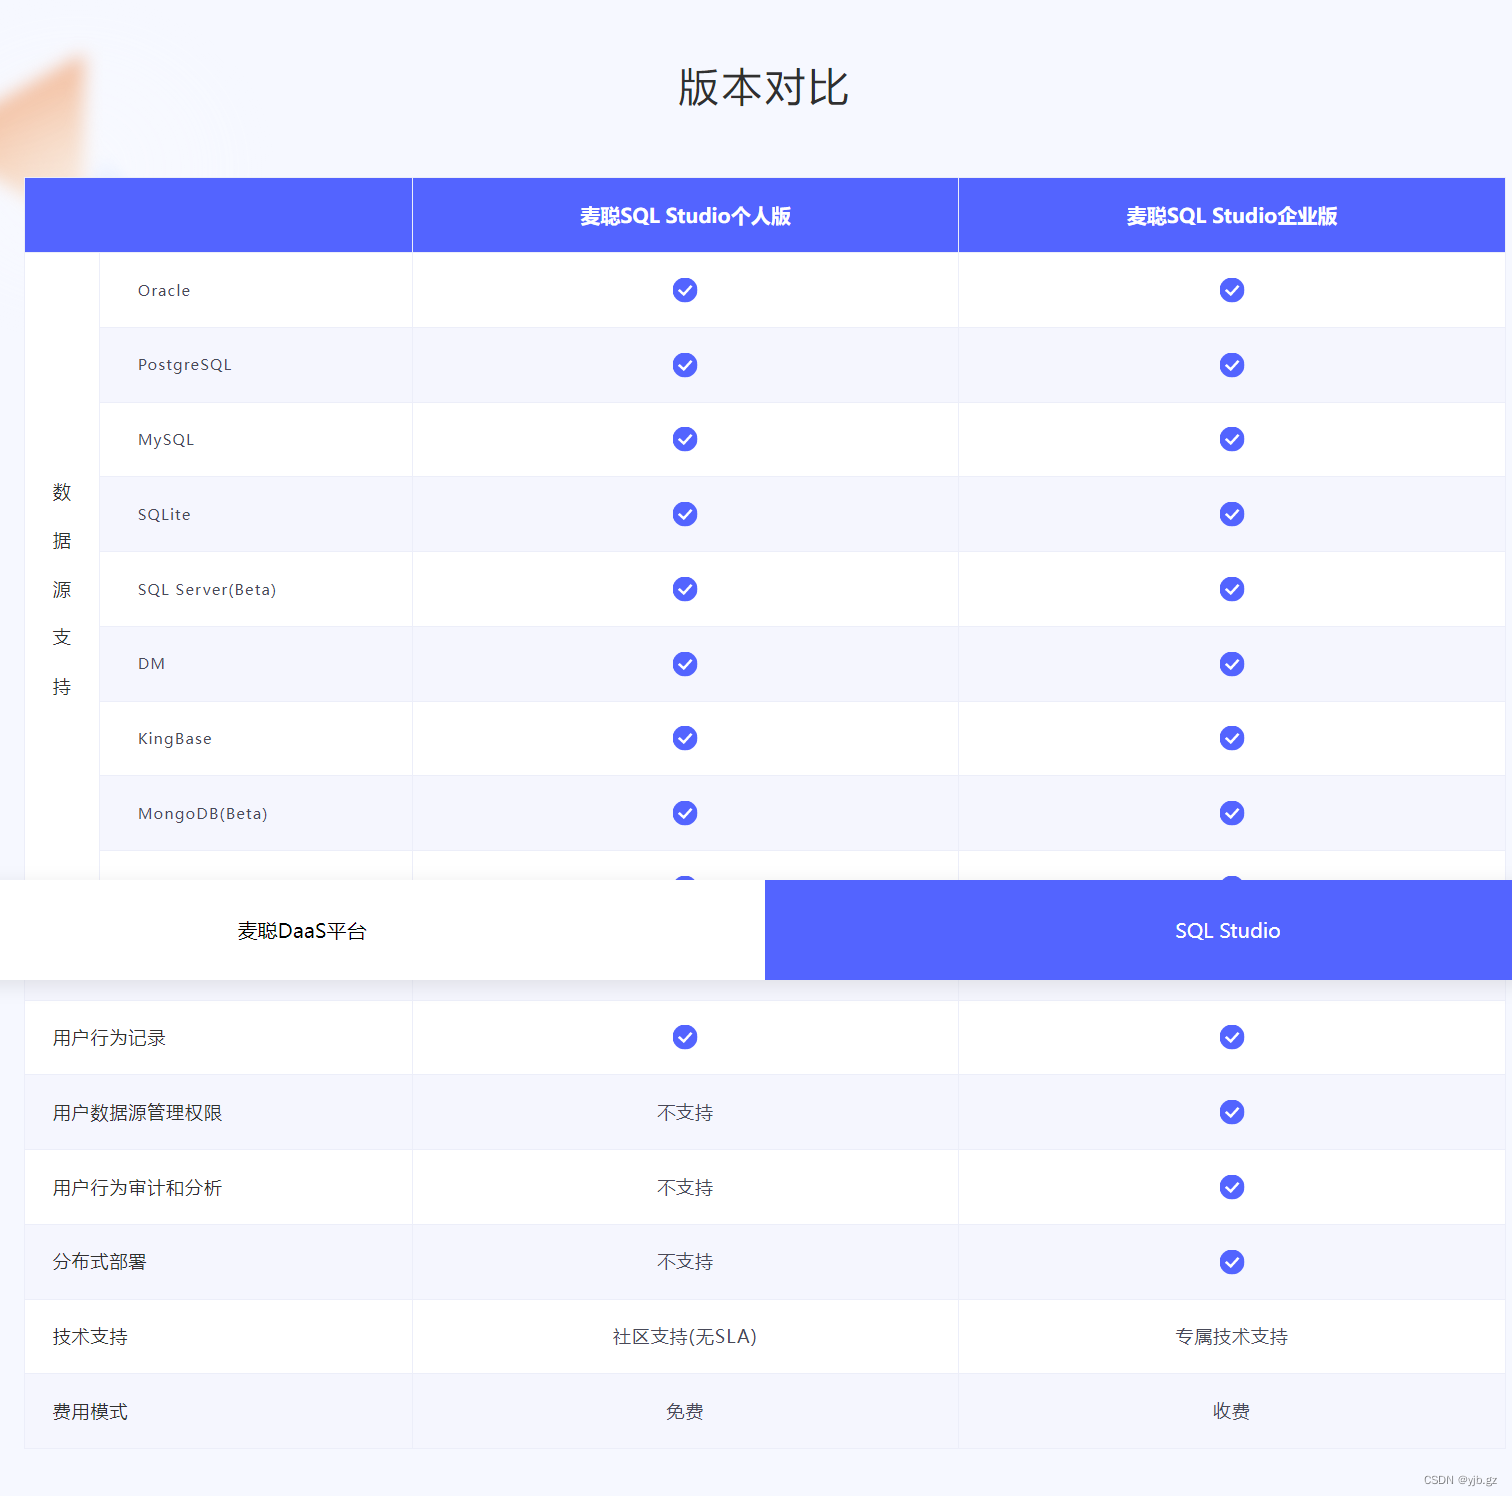Select the 分布式部署 checkmark under 企业版
1512x1496 pixels.
click(x=1231, y=1262)
